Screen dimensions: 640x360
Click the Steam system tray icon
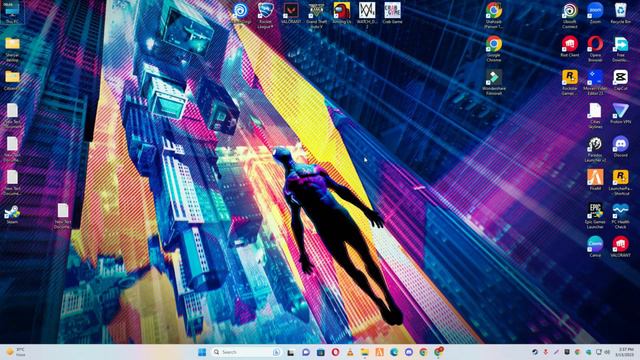tap(535, 352)
